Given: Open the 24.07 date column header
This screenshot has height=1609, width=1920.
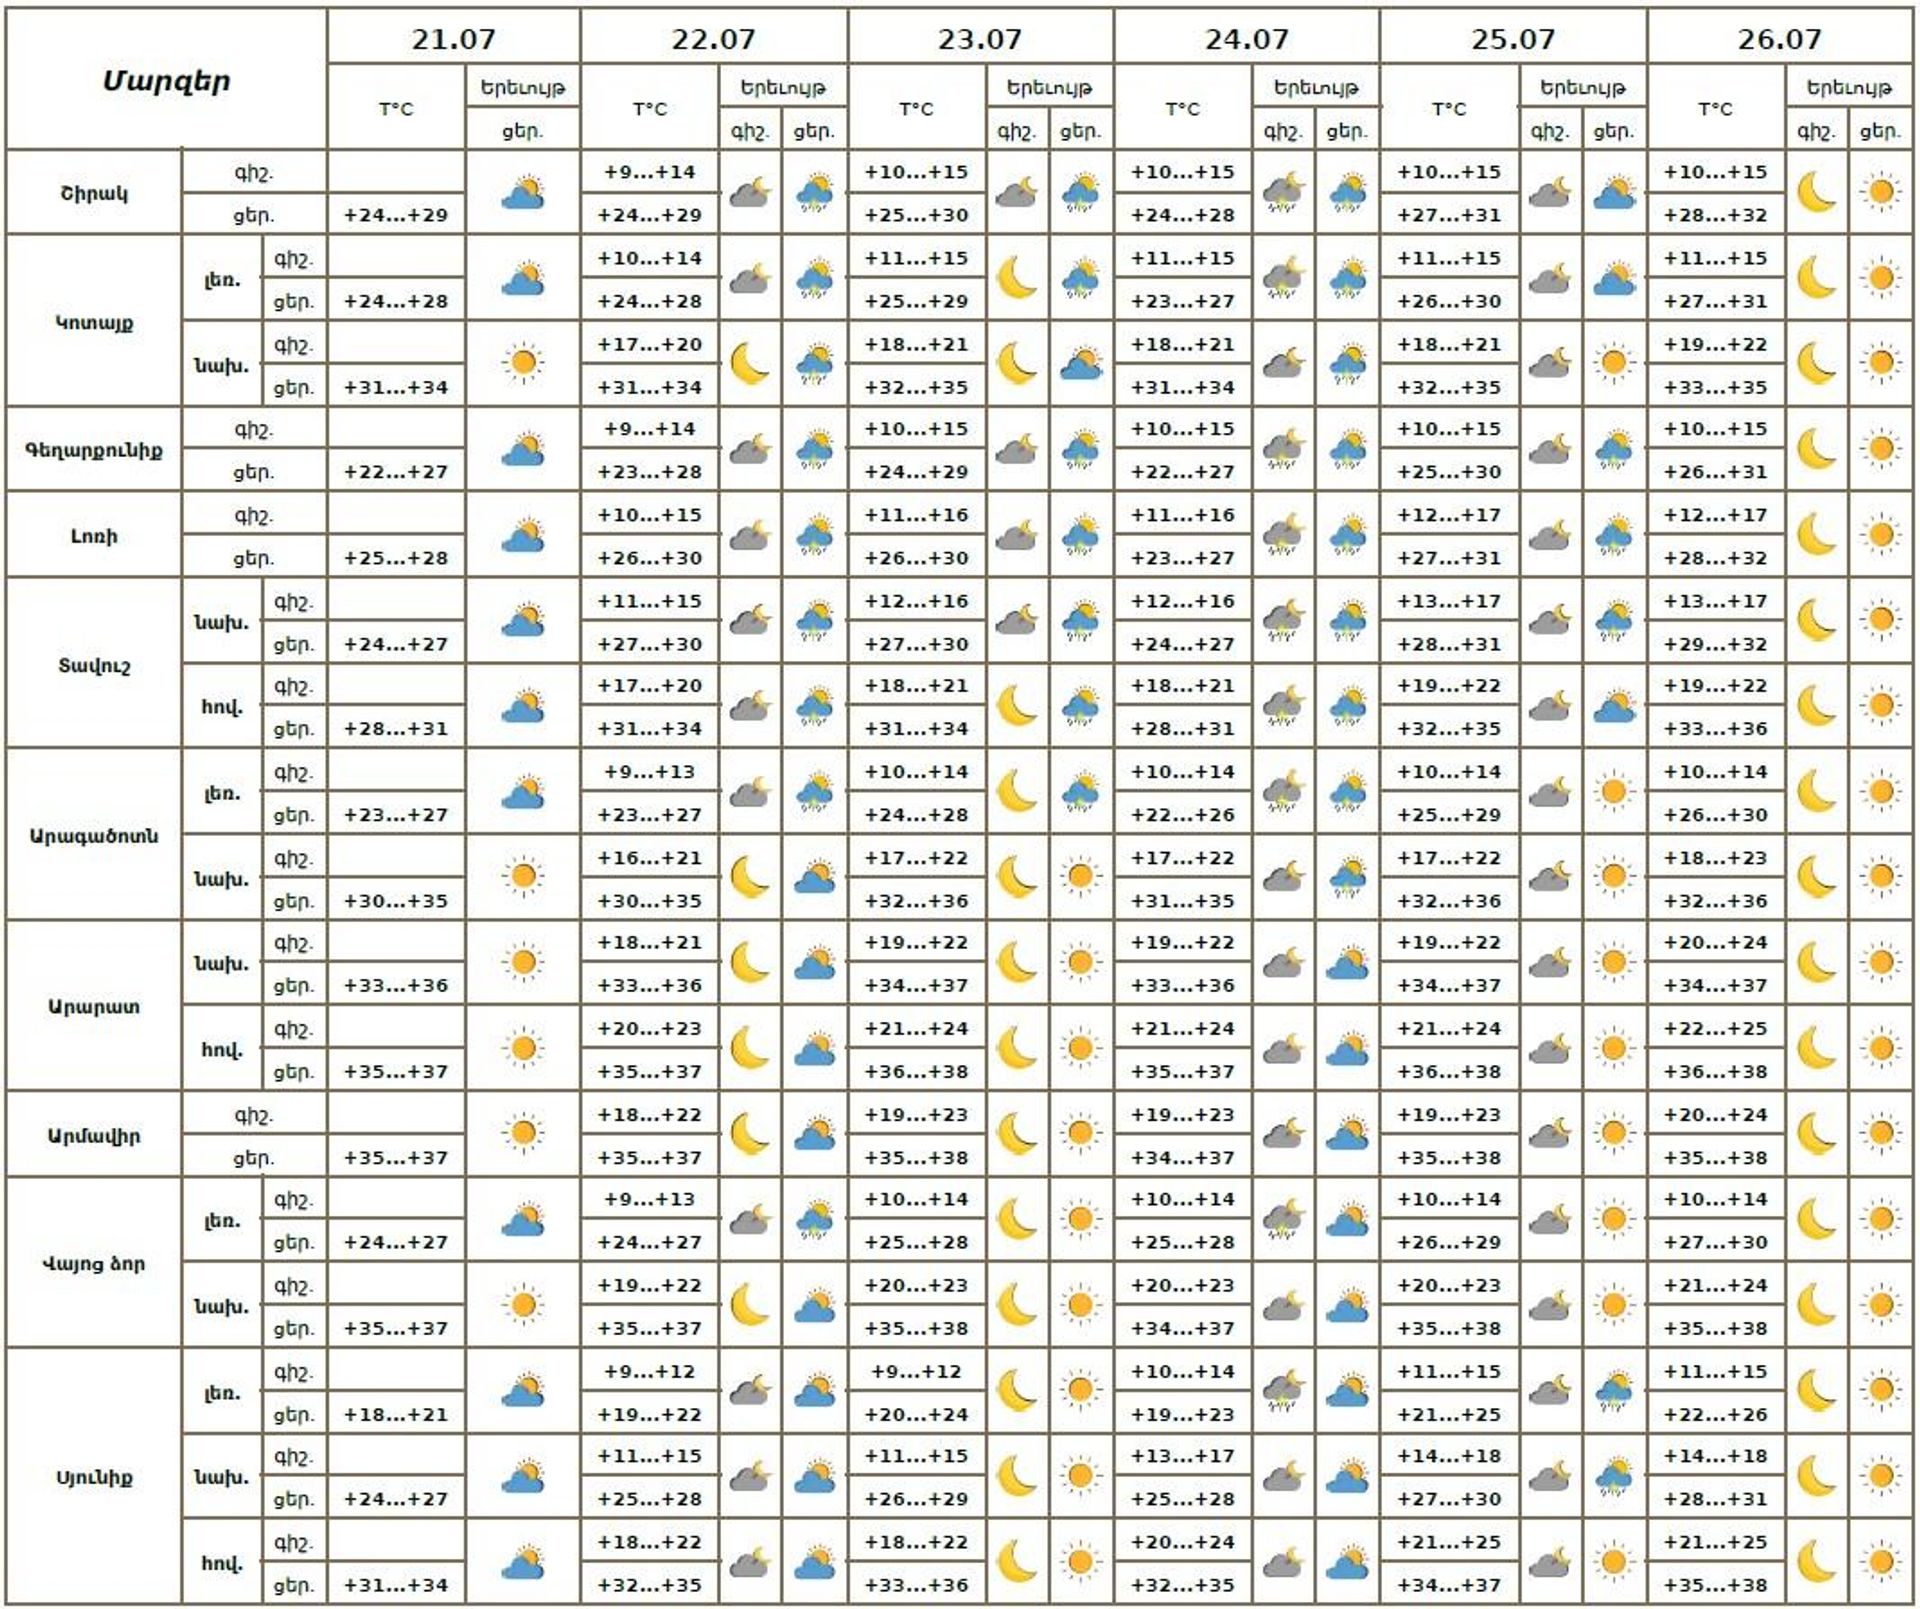Looking at the screenshot, I should pos(1246,39).
